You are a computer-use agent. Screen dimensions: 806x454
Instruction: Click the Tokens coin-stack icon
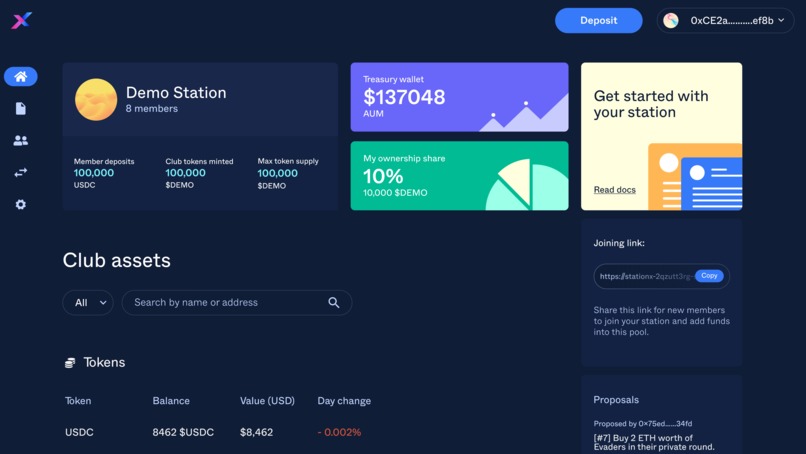tap(70, 363)
